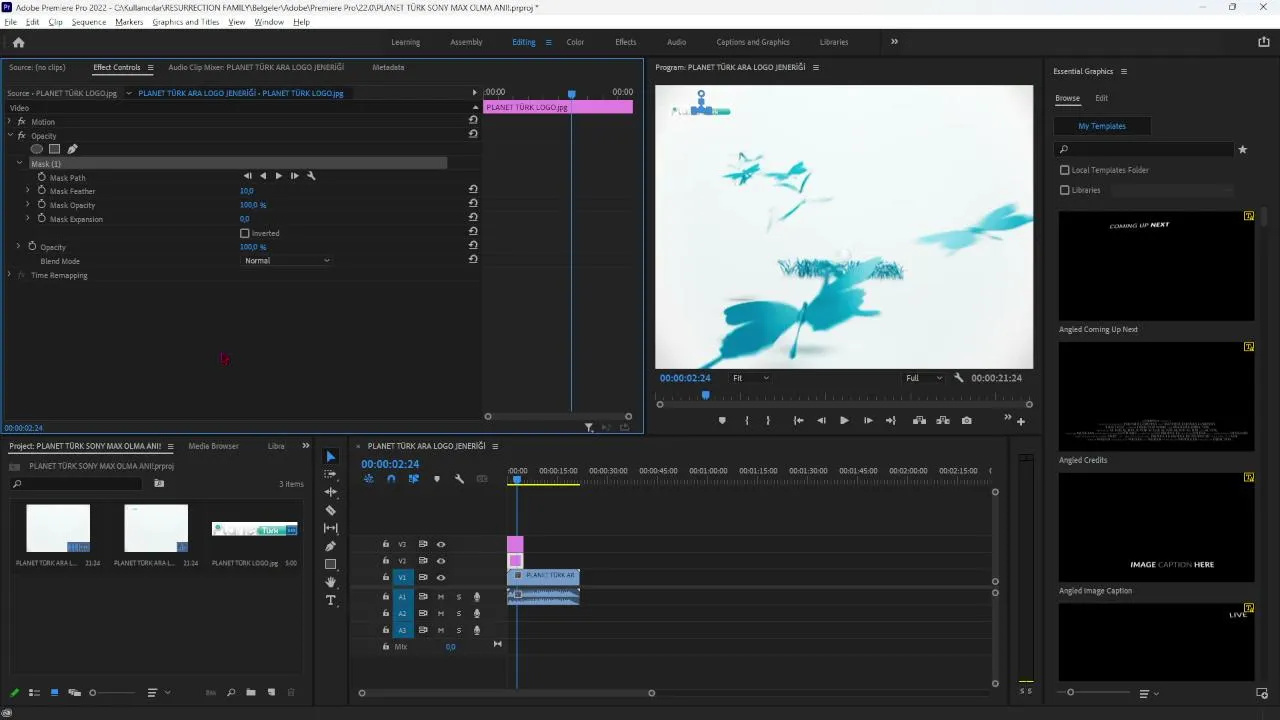1280x720 pixels.
Task: Click Add Marker in Program Monitor
Action: (x=722, y=420)
